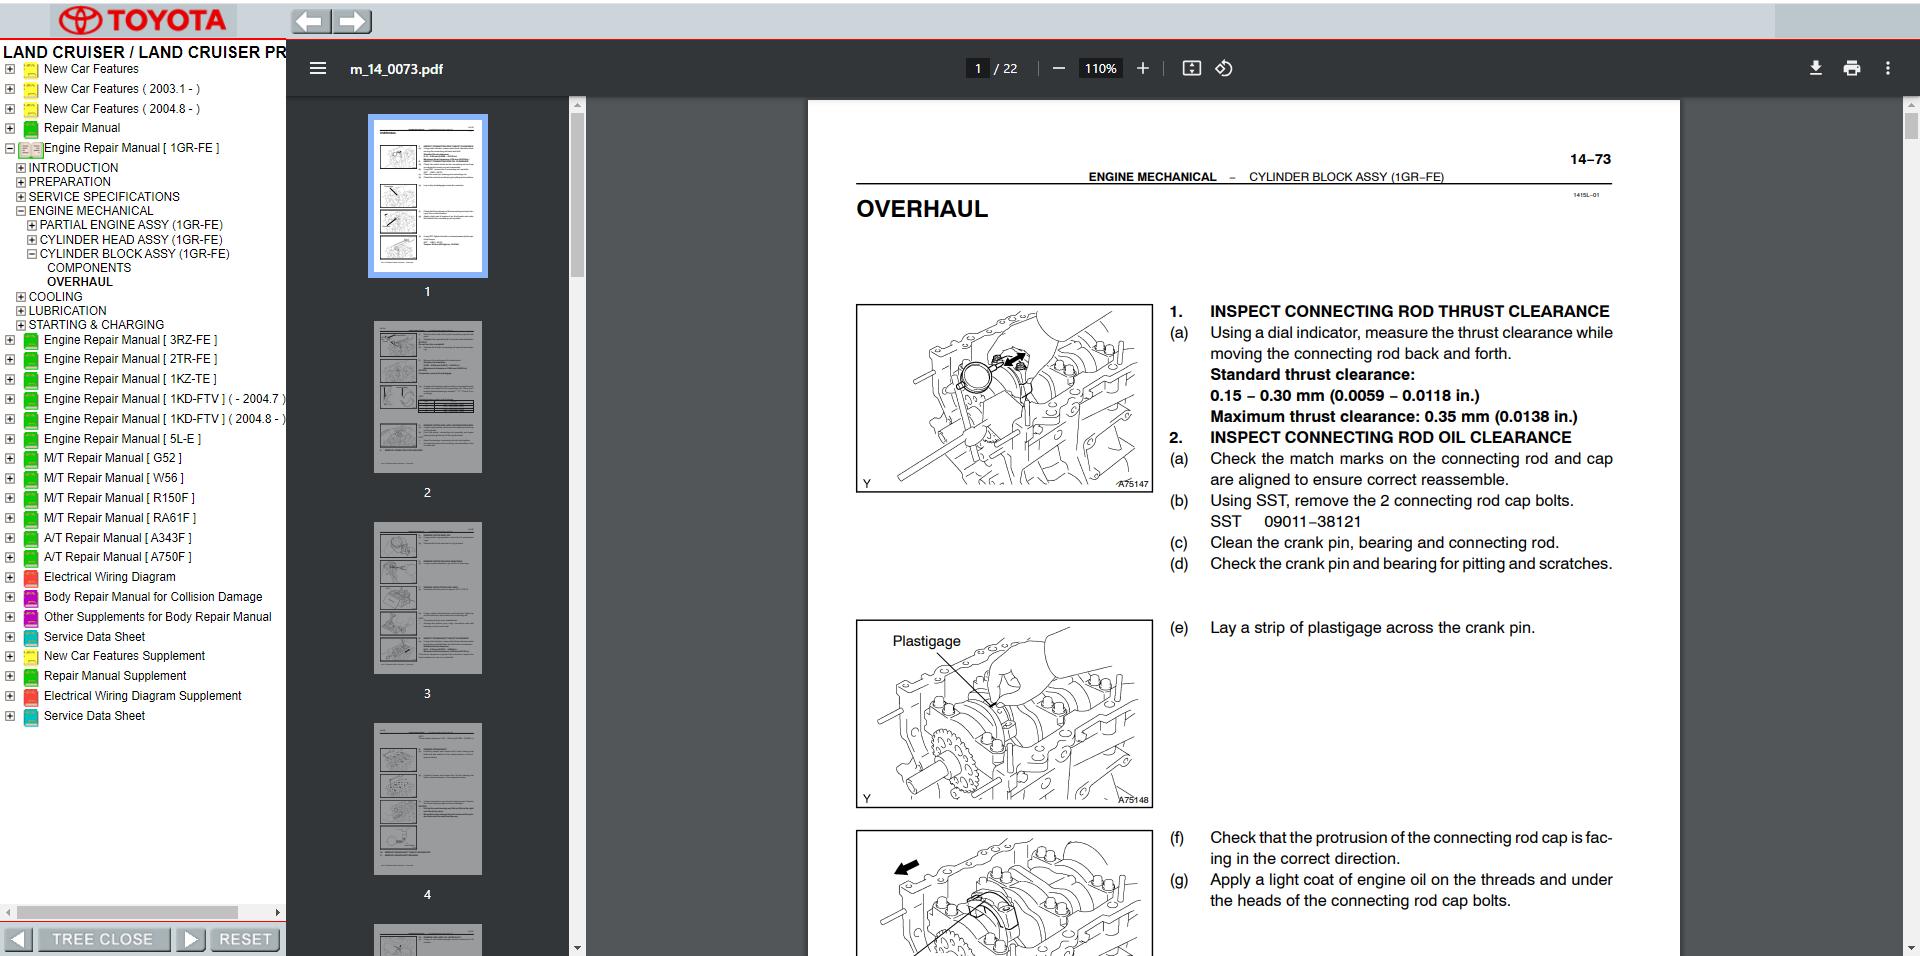Image resolution: width=1920 pixels, height=956 pixels.
Task: Expand the INTRODUCTION section
Action: pos(21,168)
